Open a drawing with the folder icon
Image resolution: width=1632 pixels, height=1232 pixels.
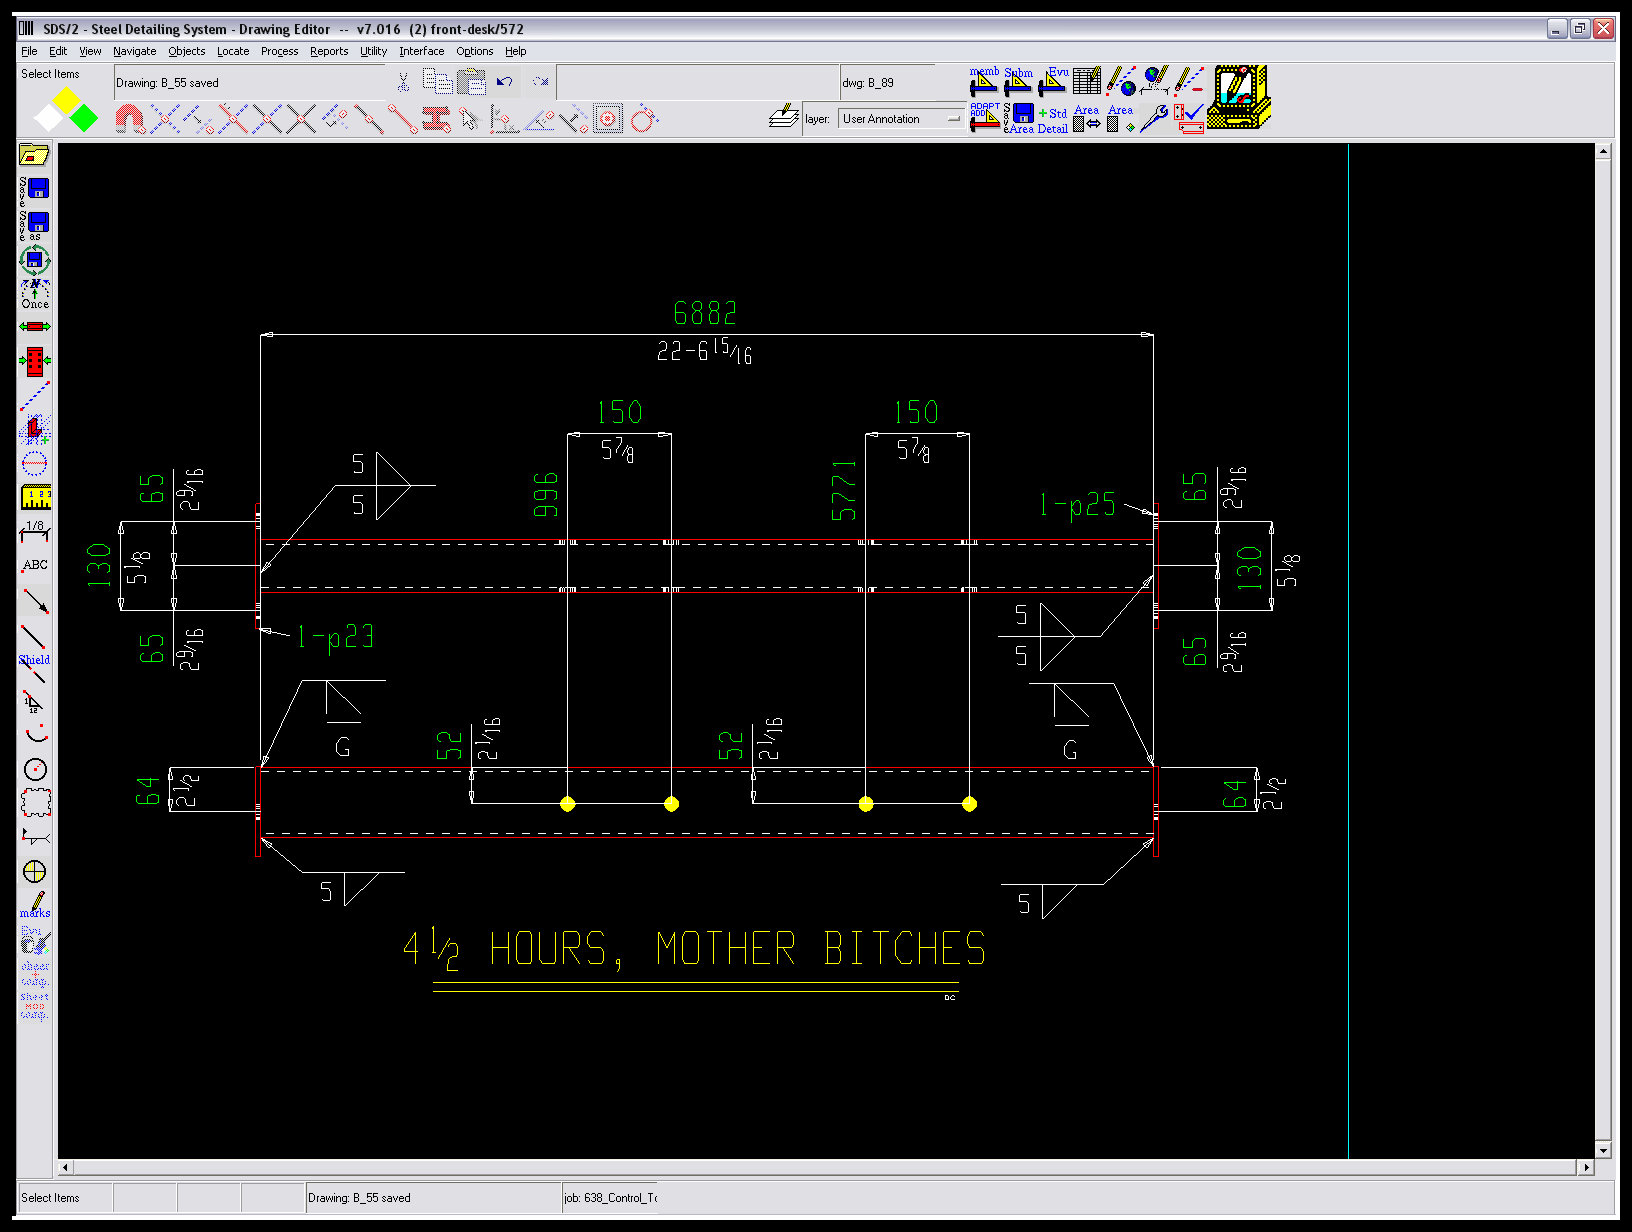(34, 154)
